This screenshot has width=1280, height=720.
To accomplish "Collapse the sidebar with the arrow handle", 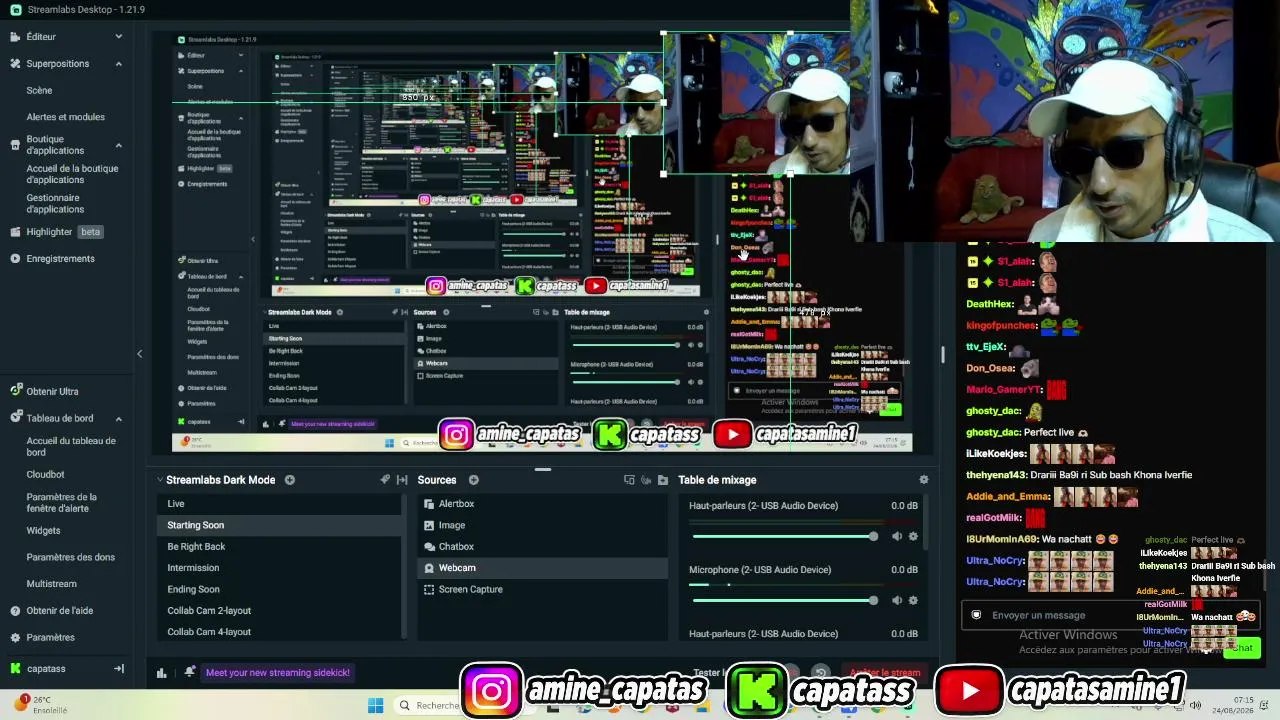I will (x=139, y=354).
